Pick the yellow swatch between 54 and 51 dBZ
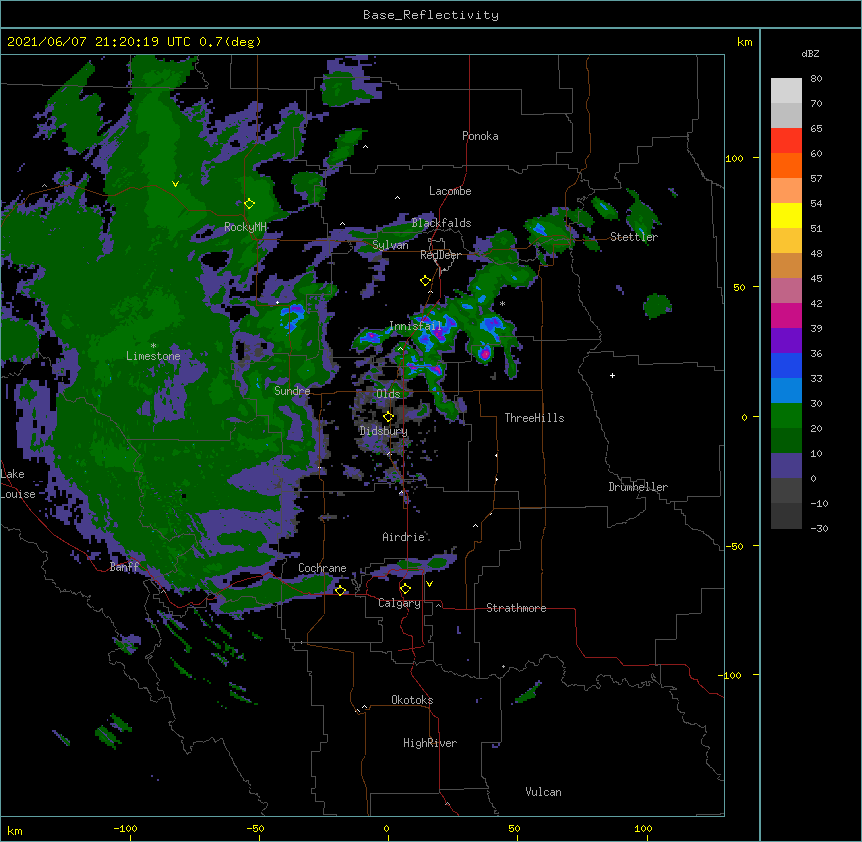The width and height of the screenshot is (862, 842). [x=786, y=215]
